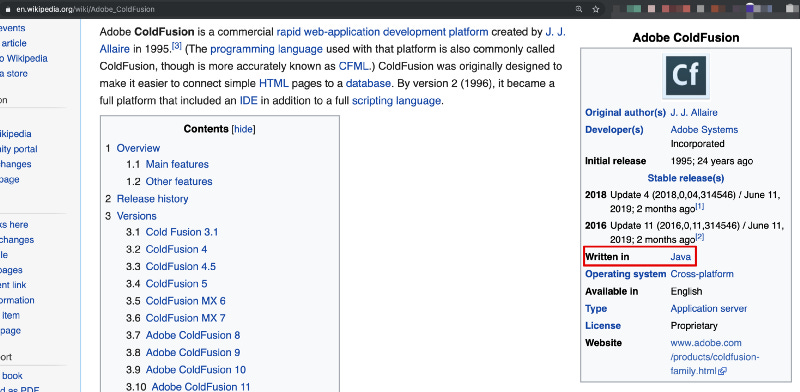800x392 pixels.
Task: Follow the 'programming language' link
Action: [x=266, y=50]
